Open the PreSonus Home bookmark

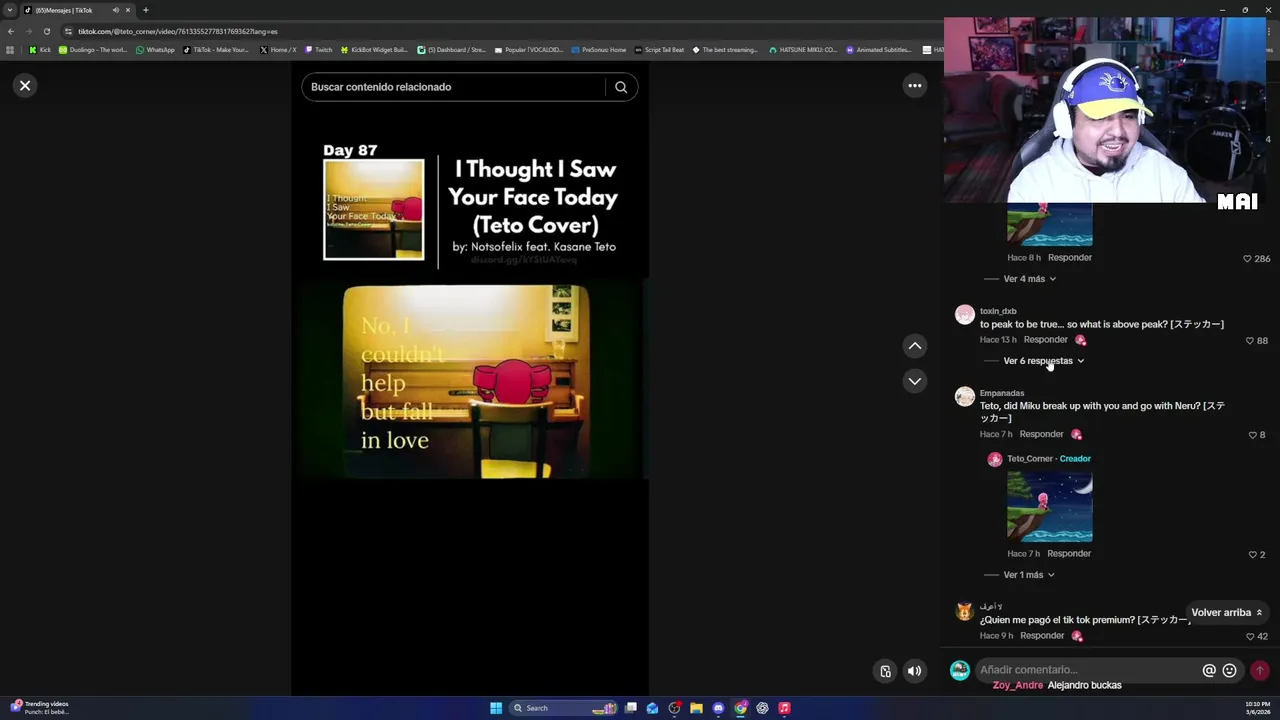click(599, 50)
